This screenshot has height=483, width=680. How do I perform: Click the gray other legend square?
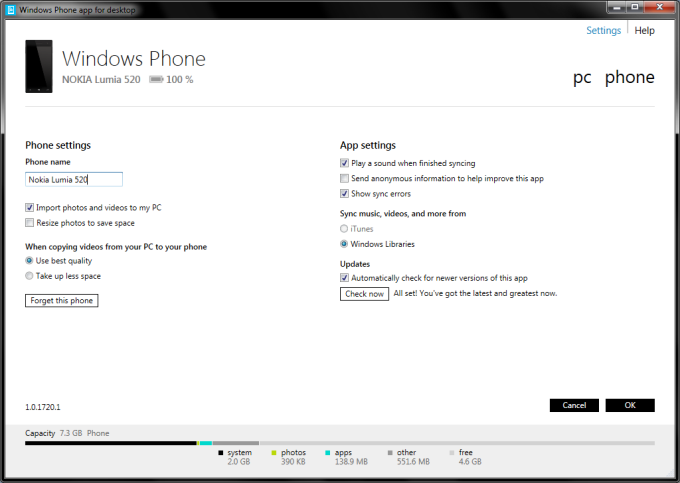tap(390, 453)
